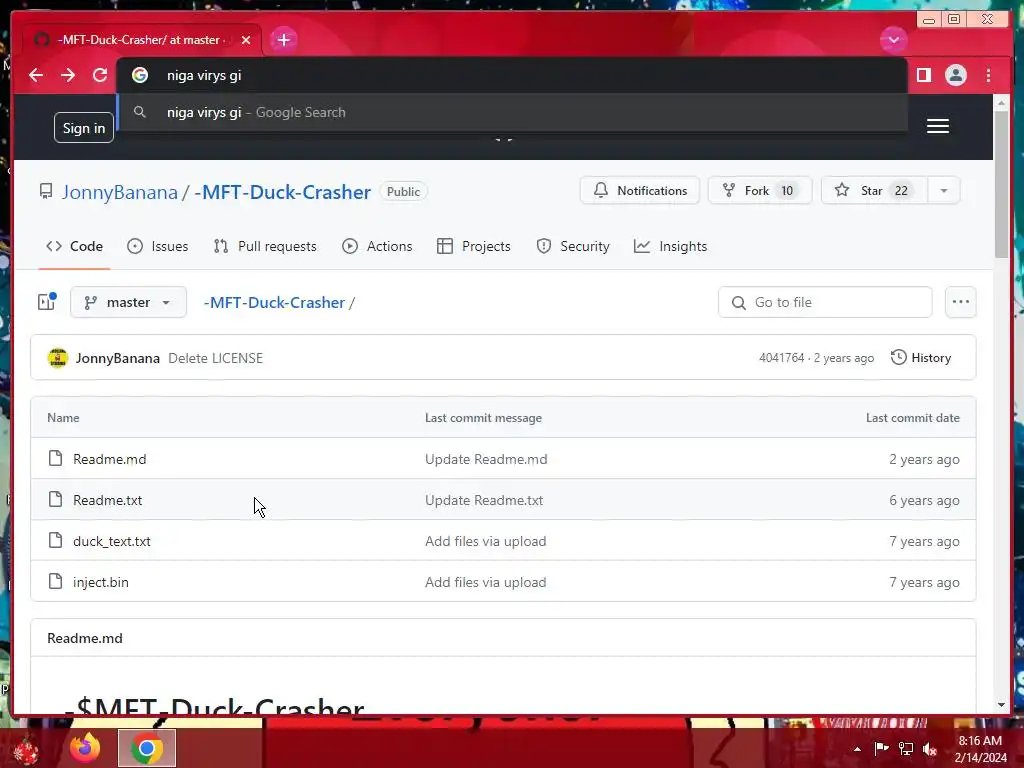
Task: Switch to the Projects tab
Action: coord(474,246)
